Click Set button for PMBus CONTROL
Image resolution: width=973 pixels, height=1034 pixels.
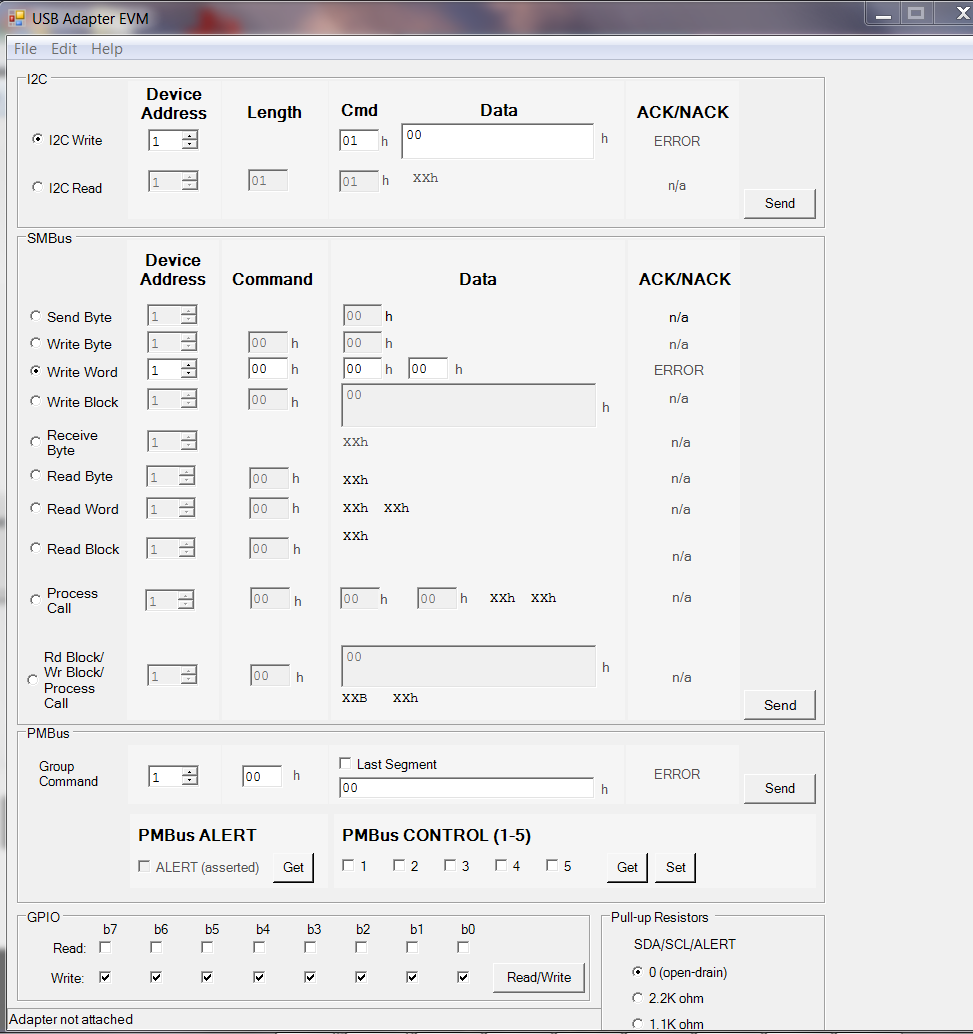pyautogui.click(x=675, y=867)
